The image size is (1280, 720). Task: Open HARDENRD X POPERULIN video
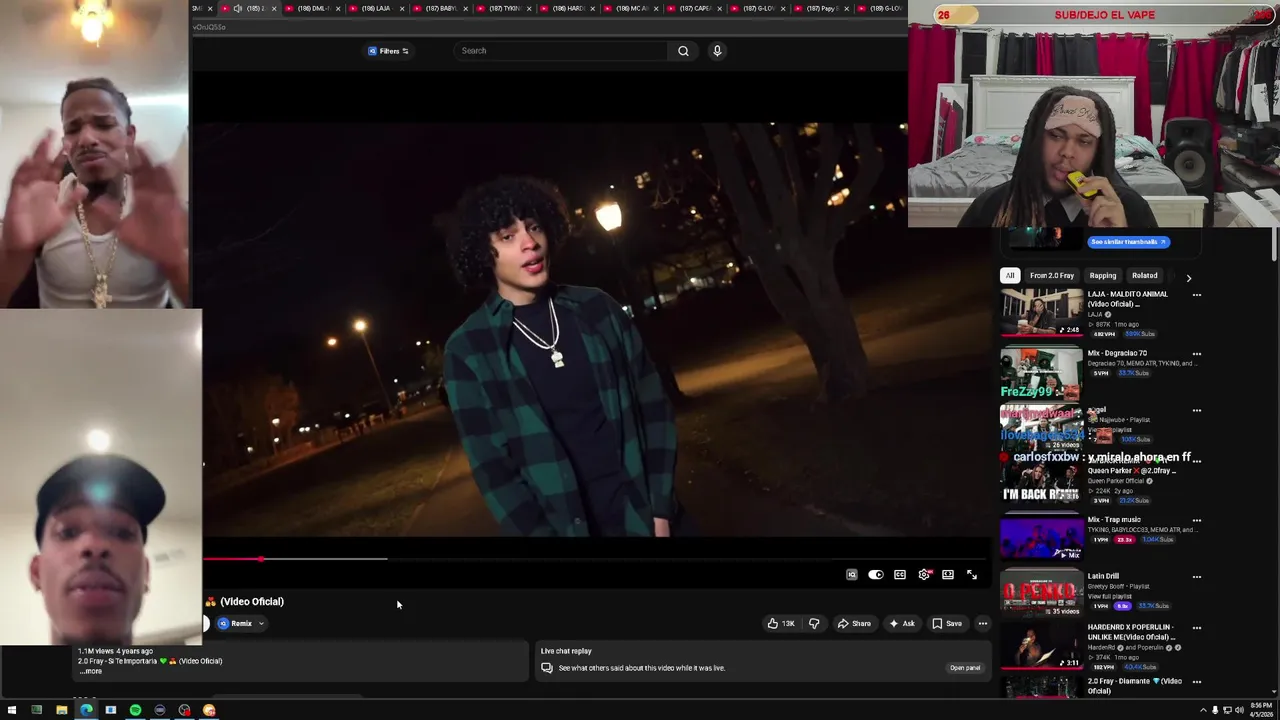[x=1041, y=648]
